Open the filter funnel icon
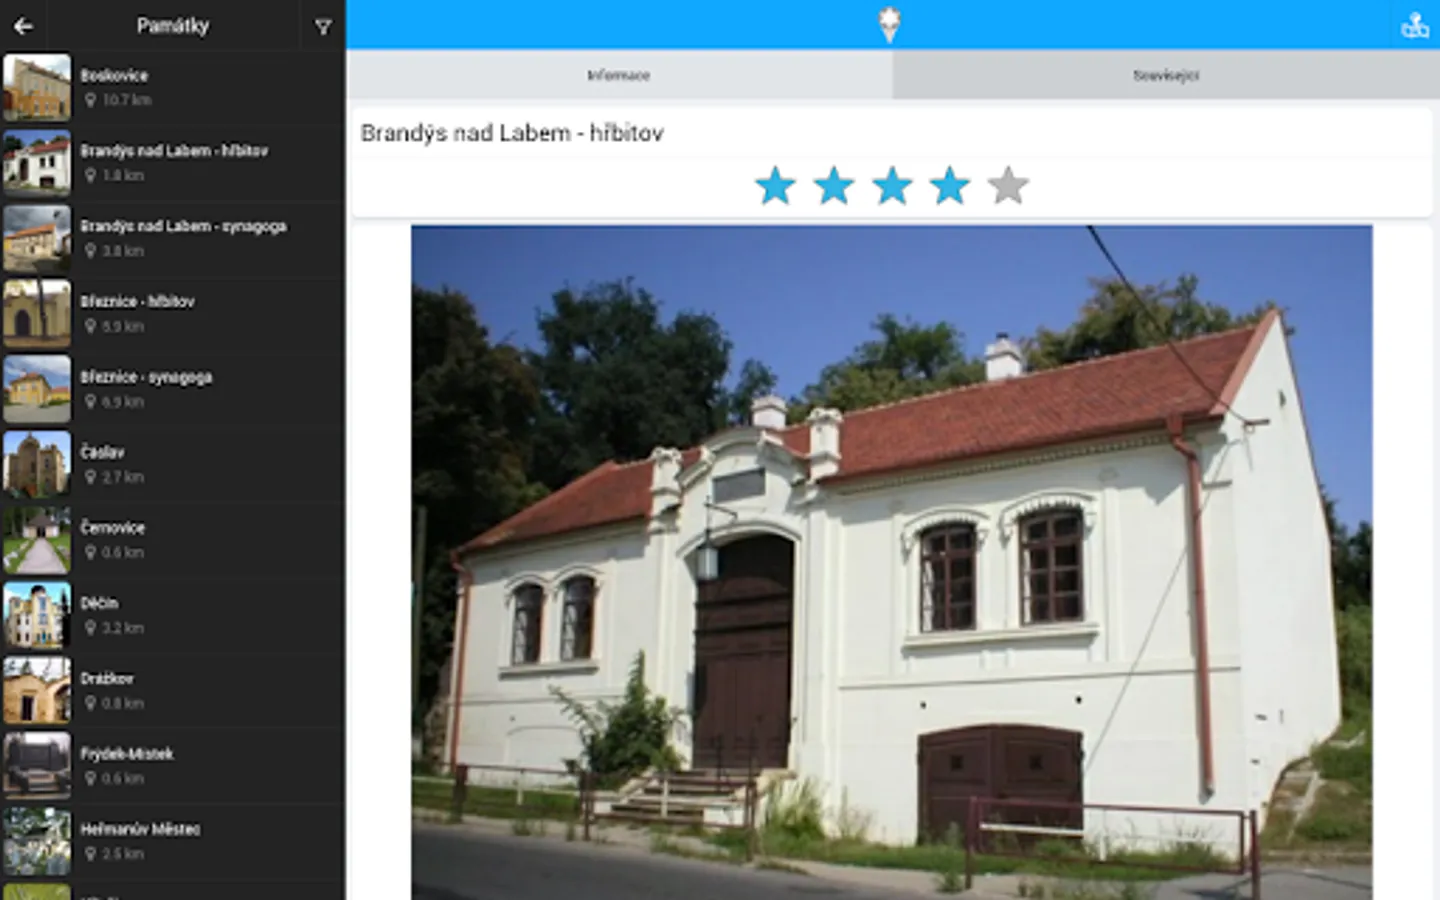This screenshot has width=1440, height=900. 323,27
